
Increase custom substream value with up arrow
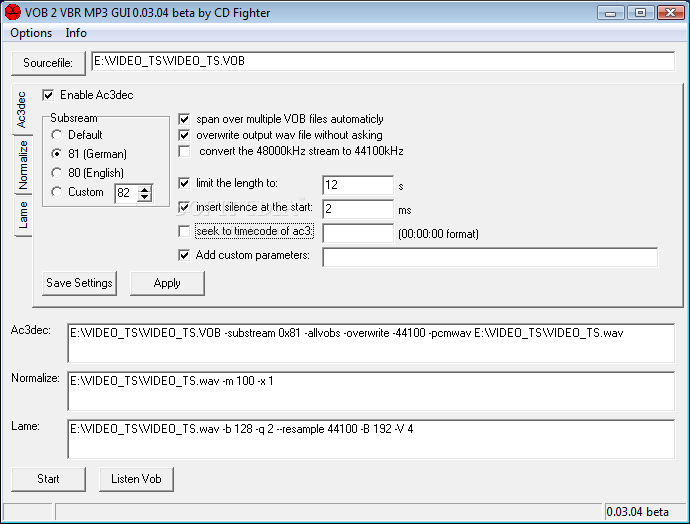(144, 189)
